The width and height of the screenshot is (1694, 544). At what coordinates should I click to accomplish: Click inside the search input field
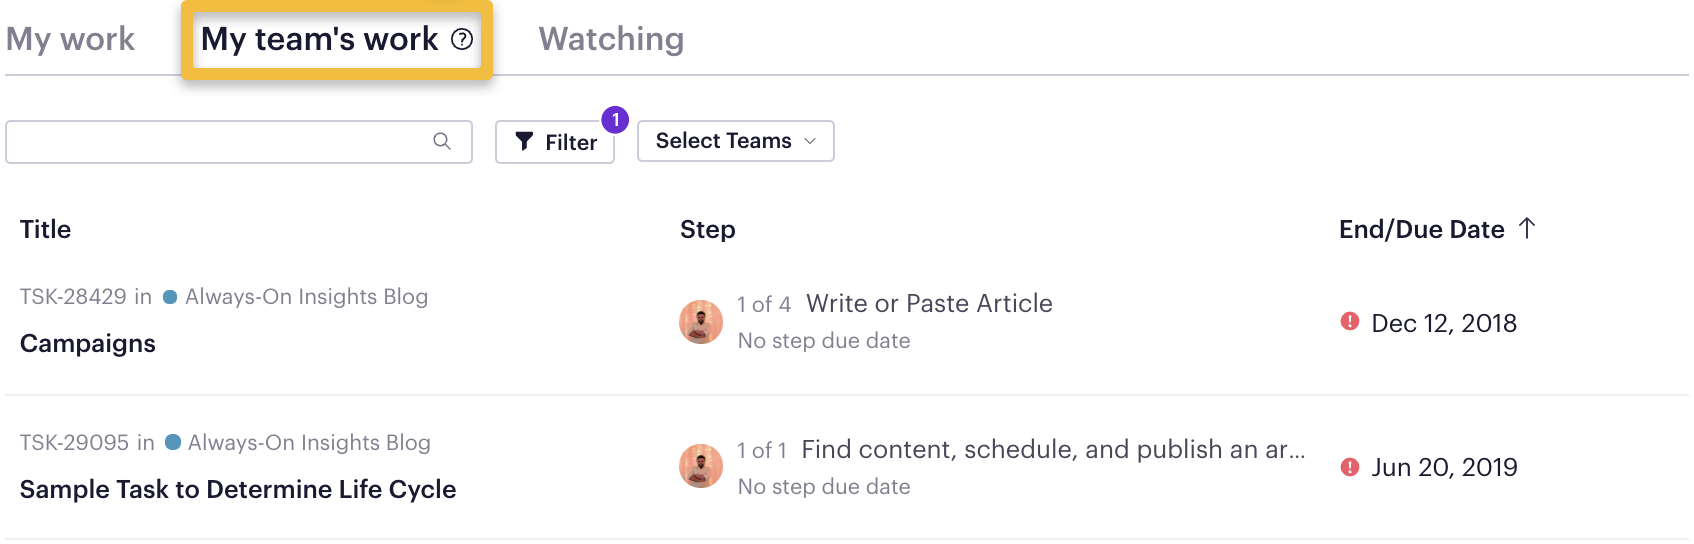[239, 142]
